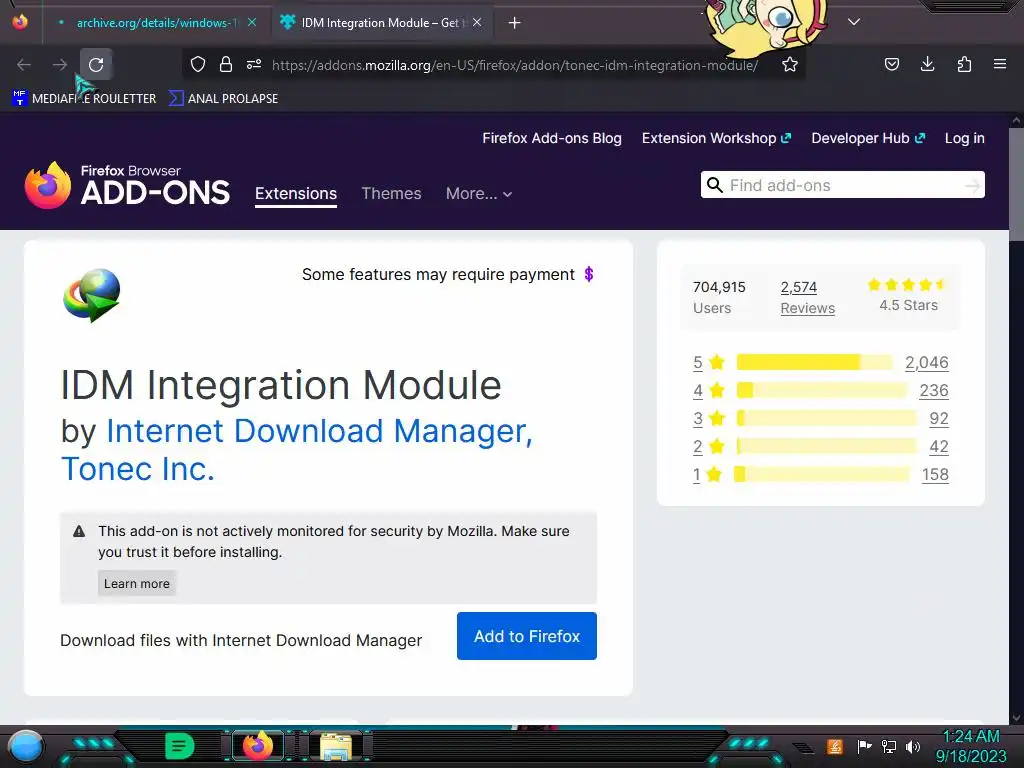The image size is (1024, 768).
Task: Open Firefox Add-ons Blog link
Action: click(x=552, y=138)
